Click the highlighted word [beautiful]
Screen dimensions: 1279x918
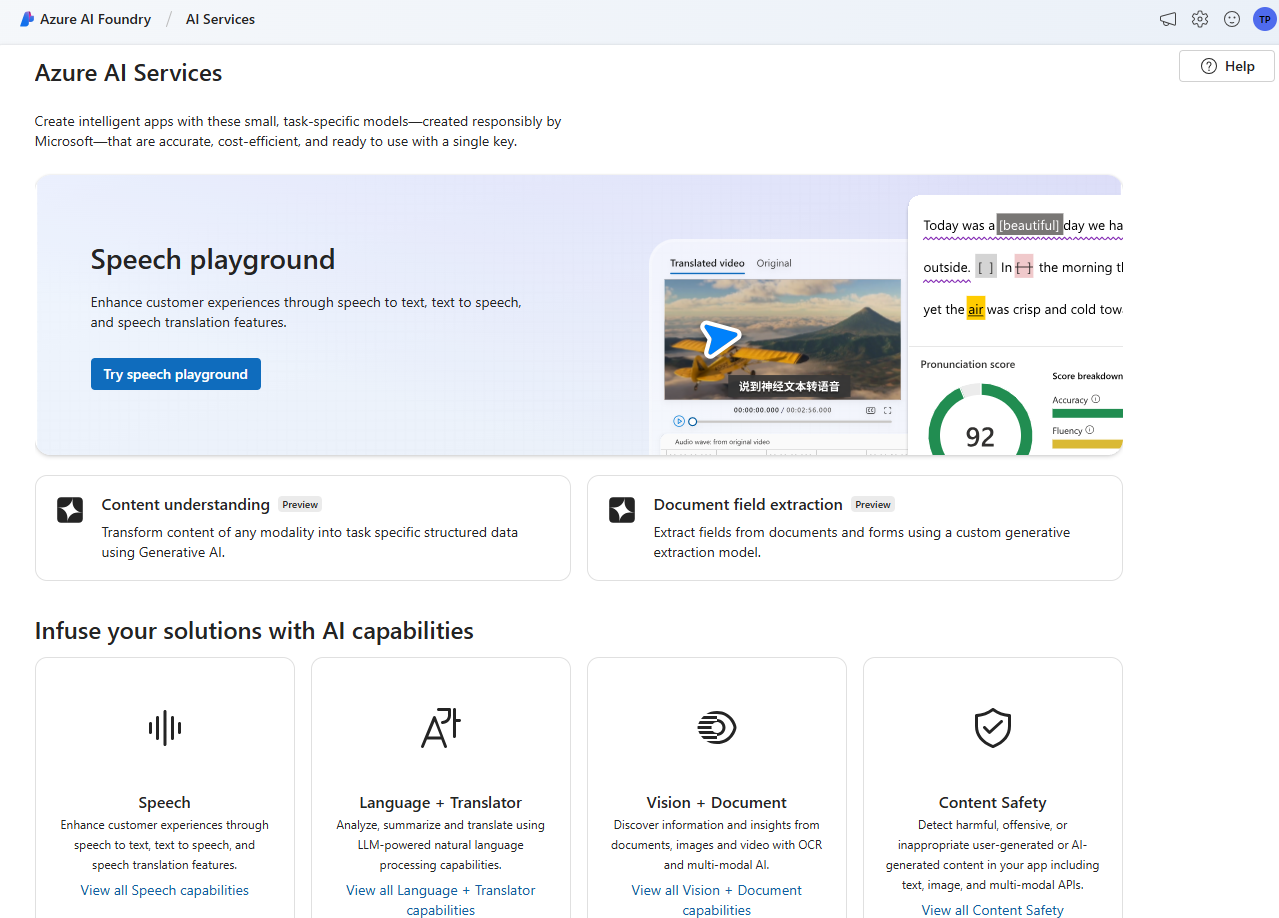1029,225
